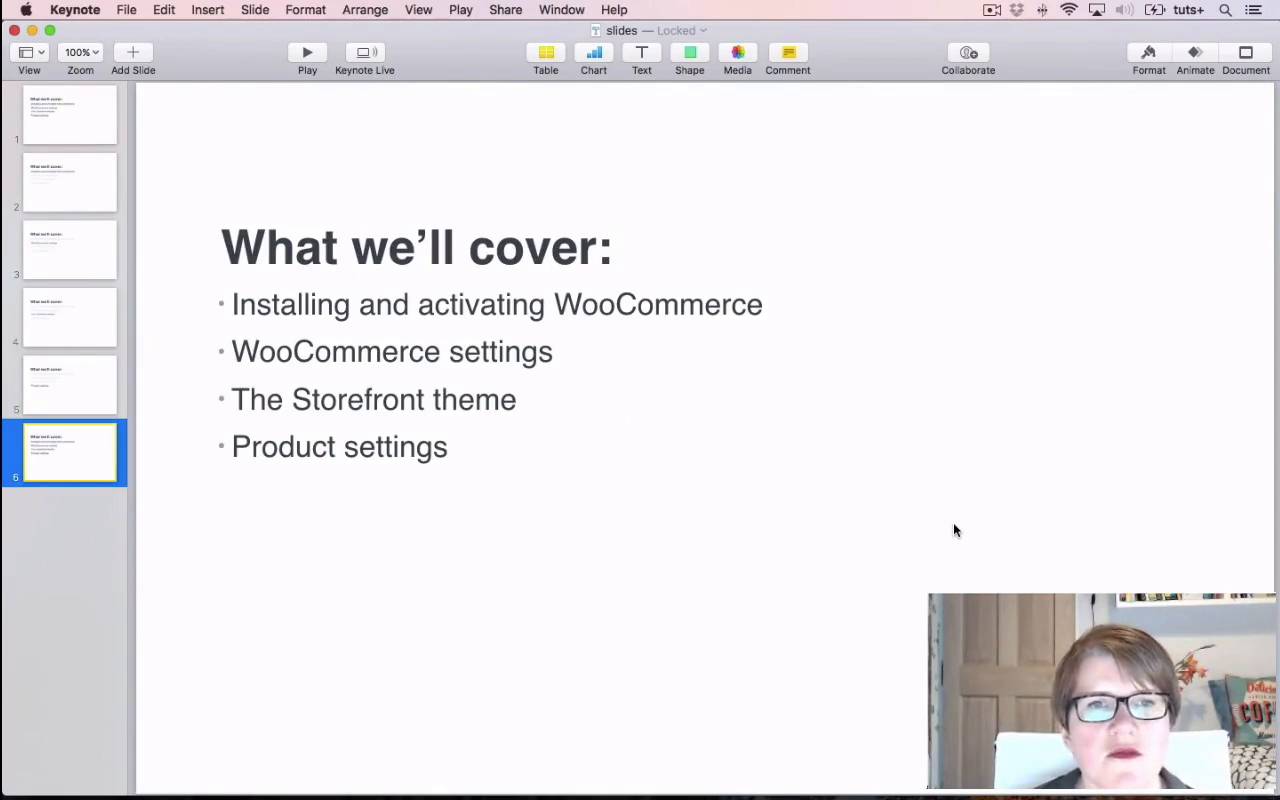Click 'The Storefront theme' bullet

[374, 400]
